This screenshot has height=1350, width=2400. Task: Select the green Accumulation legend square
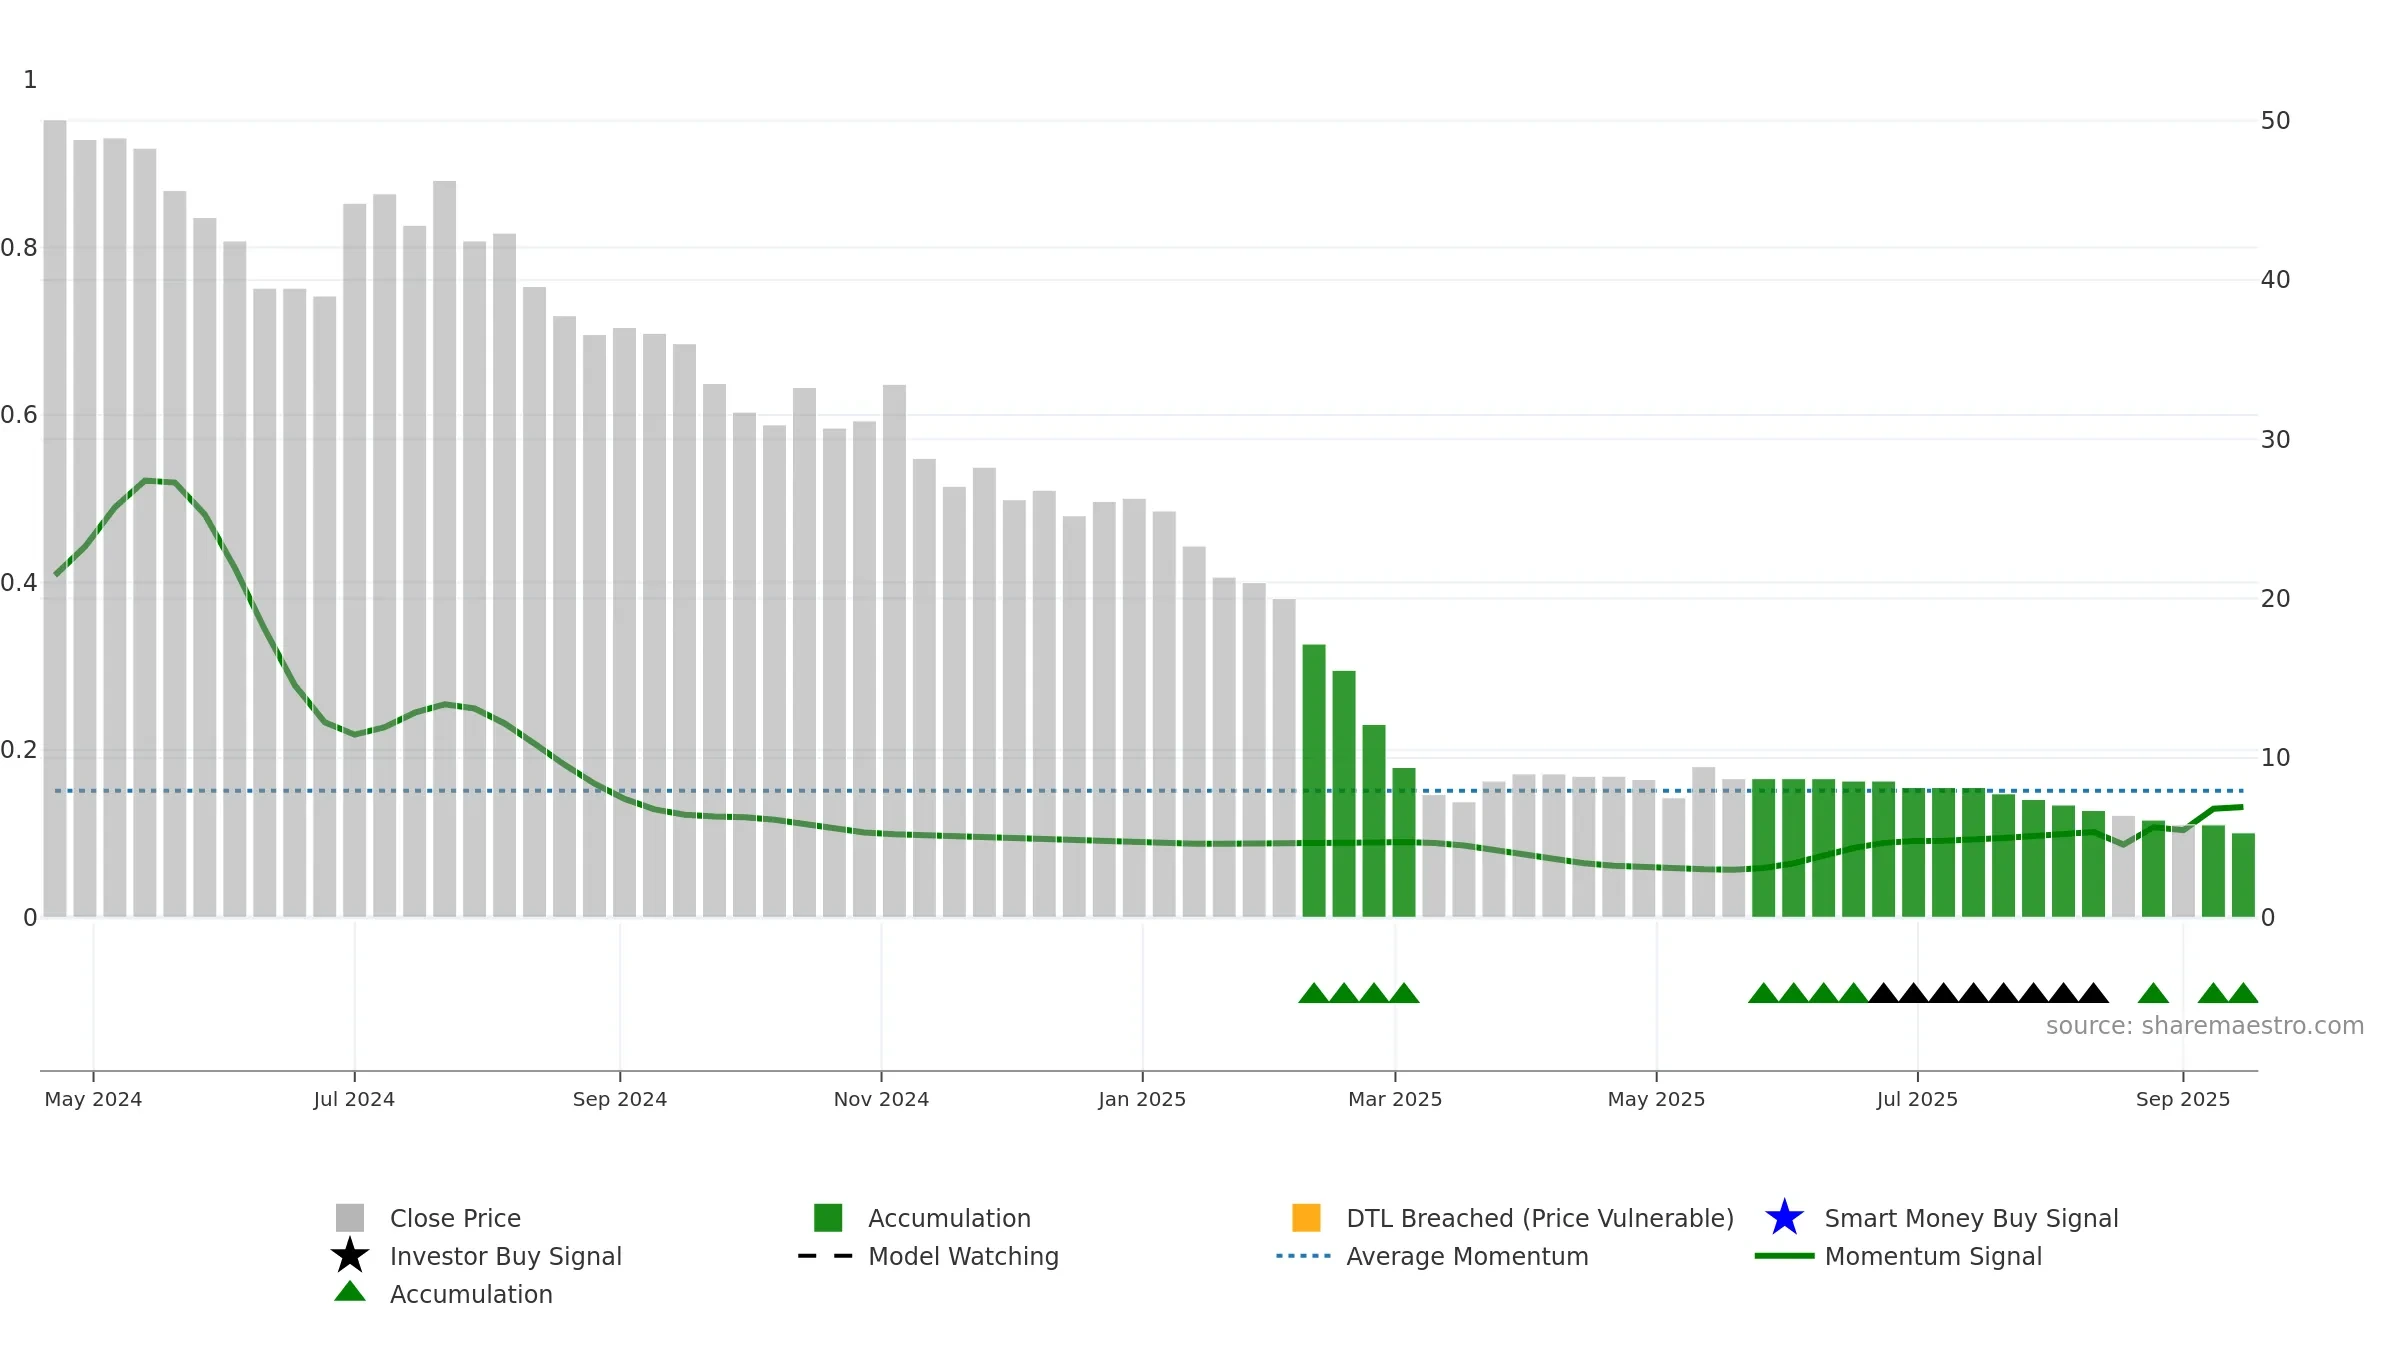(x=828, y=1217)
